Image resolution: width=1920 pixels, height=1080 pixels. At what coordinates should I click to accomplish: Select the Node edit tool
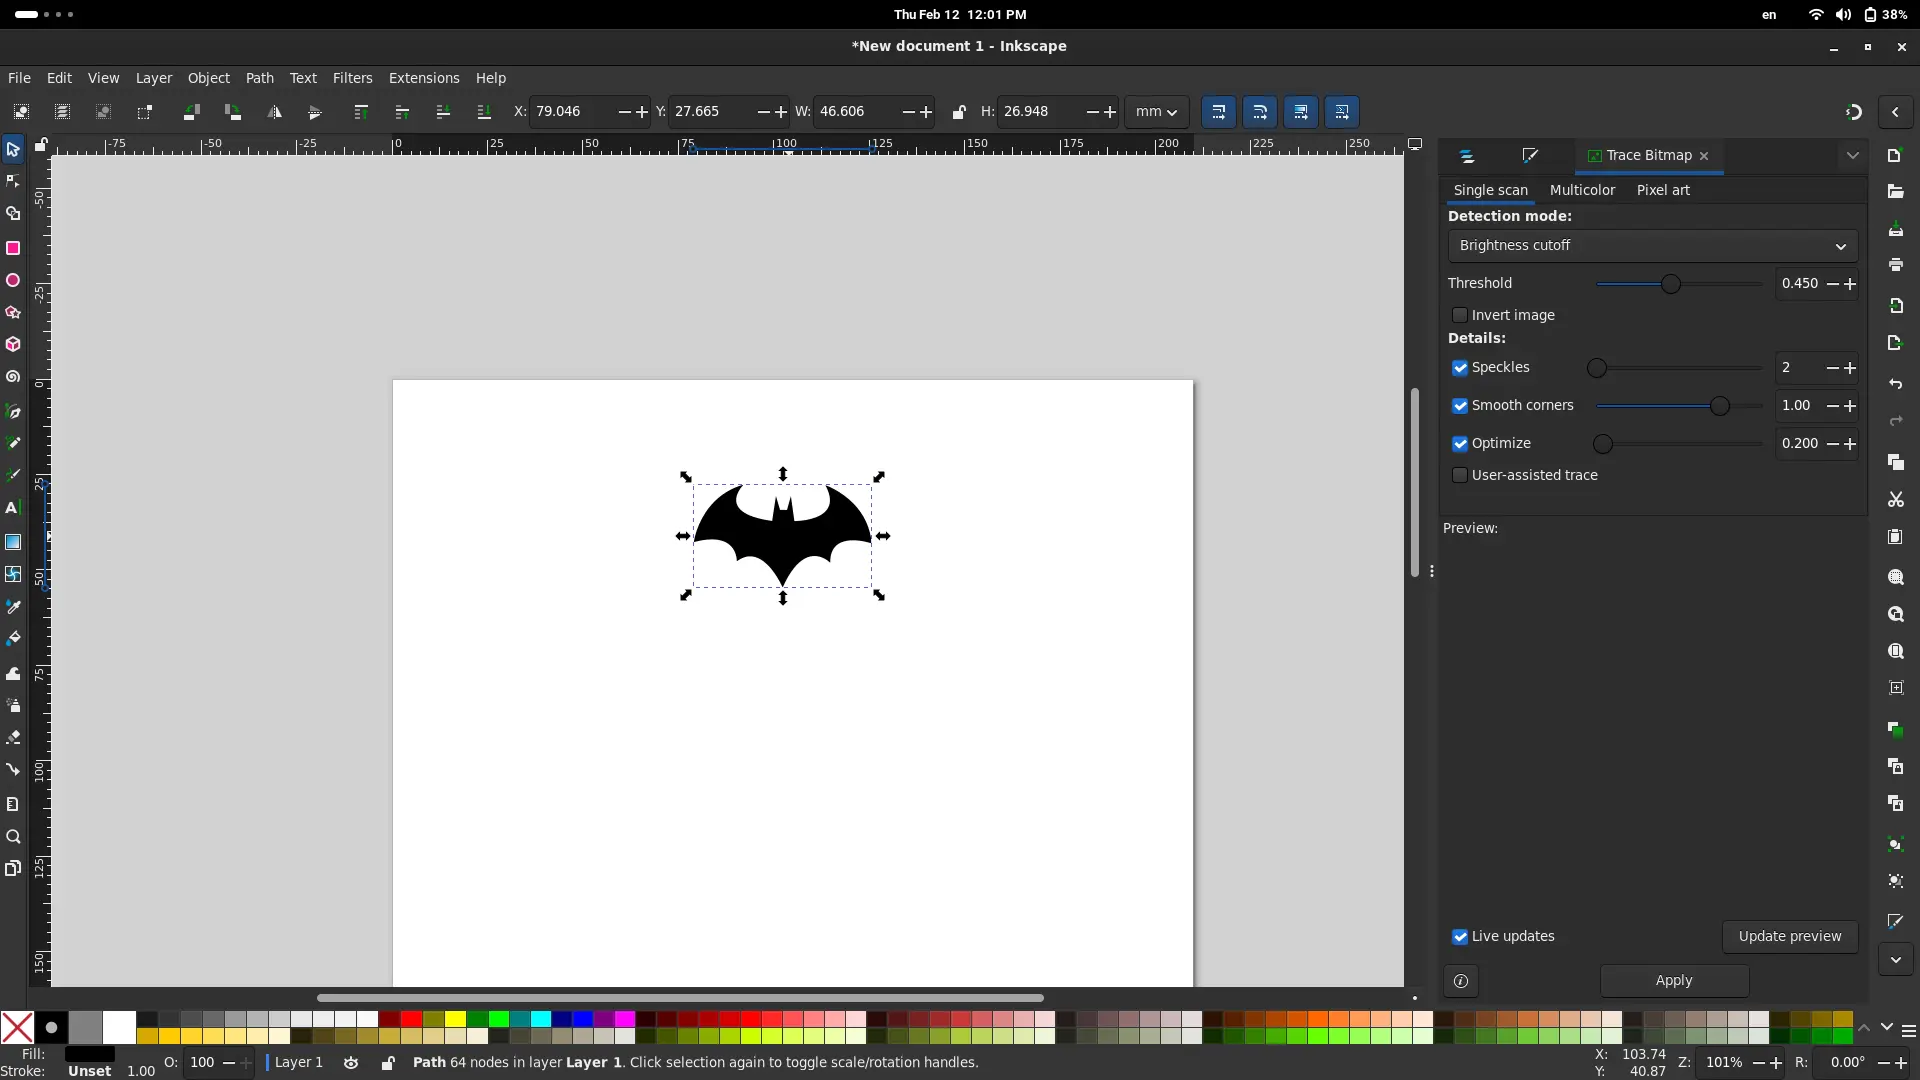point(13,182)
